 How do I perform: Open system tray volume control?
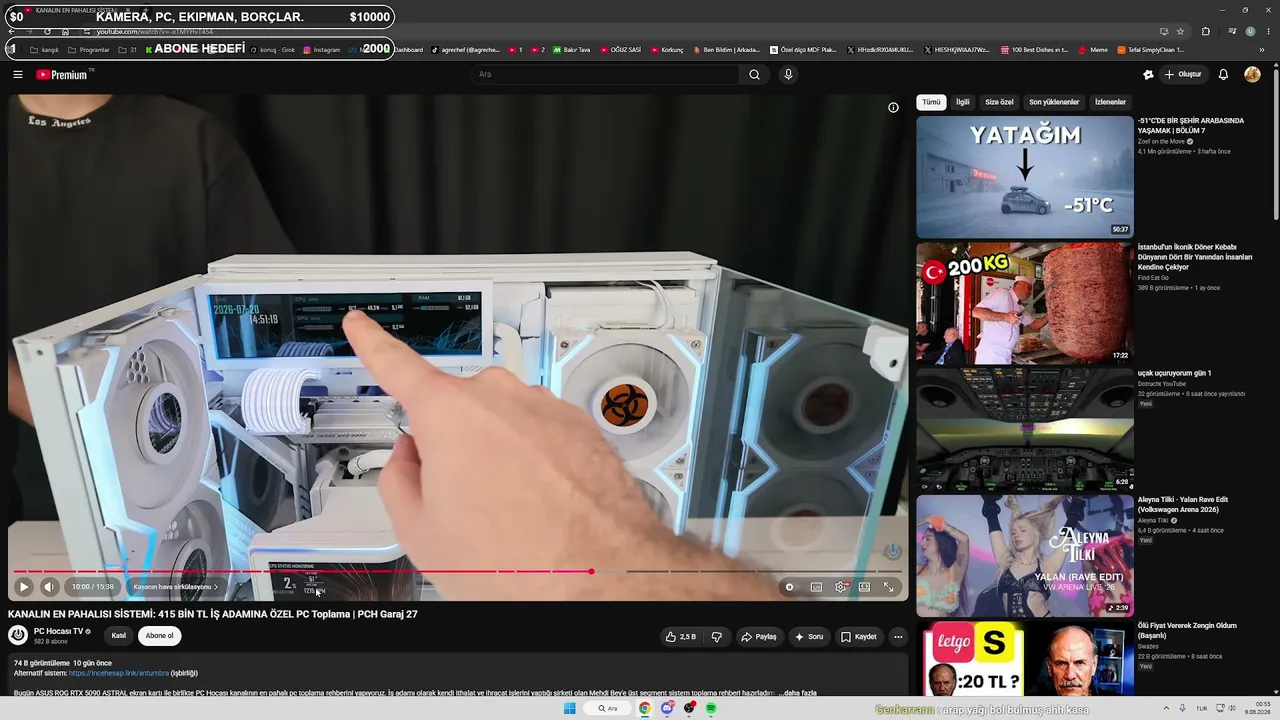tap(1234, 708)
